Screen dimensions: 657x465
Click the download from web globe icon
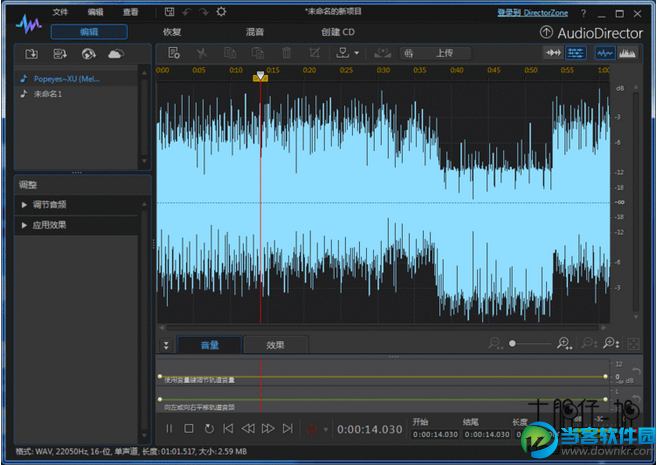point(88,53)
